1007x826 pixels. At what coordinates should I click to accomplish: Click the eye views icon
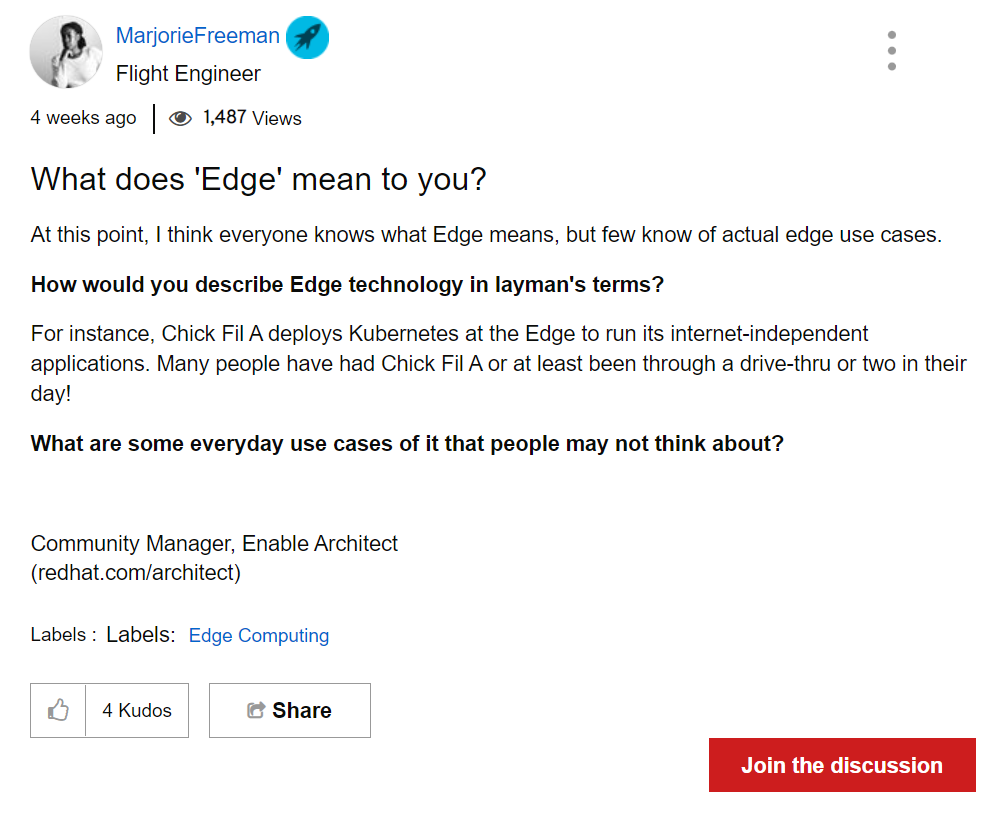click(180, 118)
